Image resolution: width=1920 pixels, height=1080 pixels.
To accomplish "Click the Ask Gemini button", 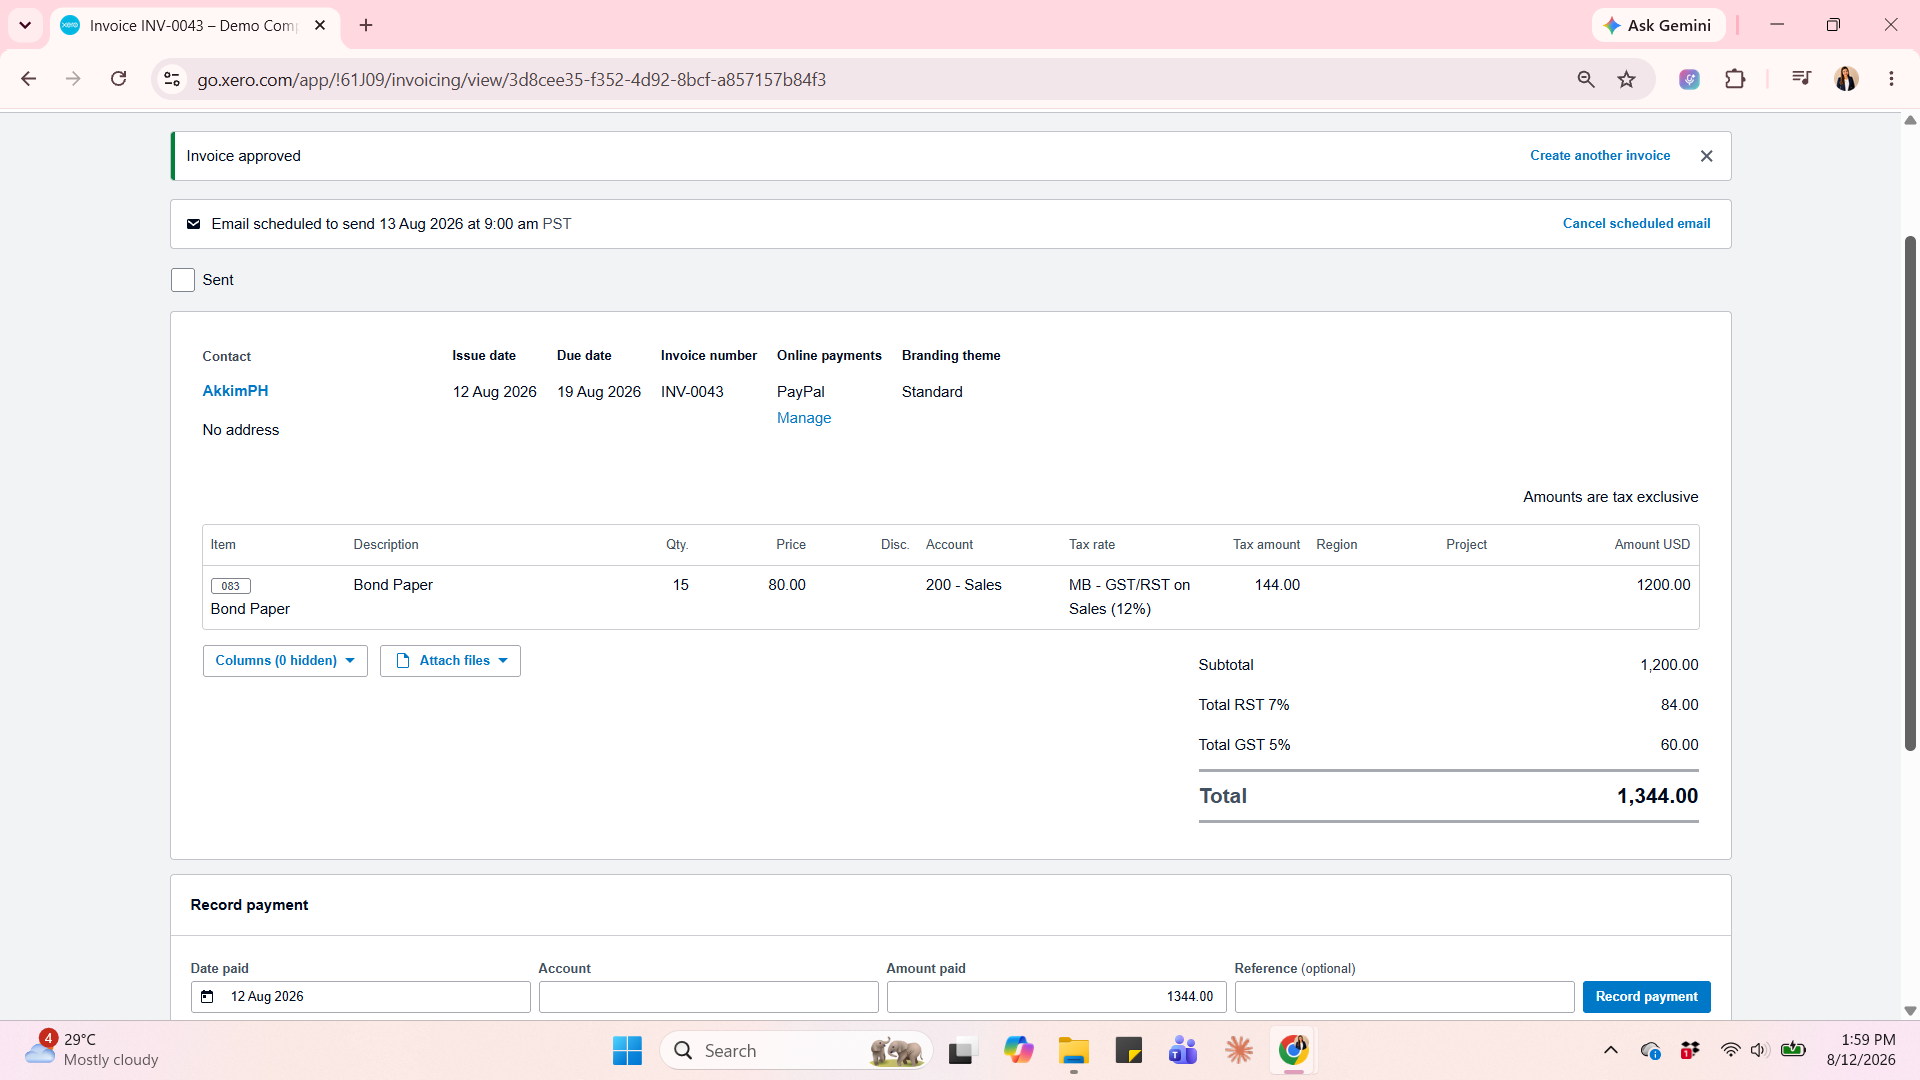I will tap(1658, 25).
